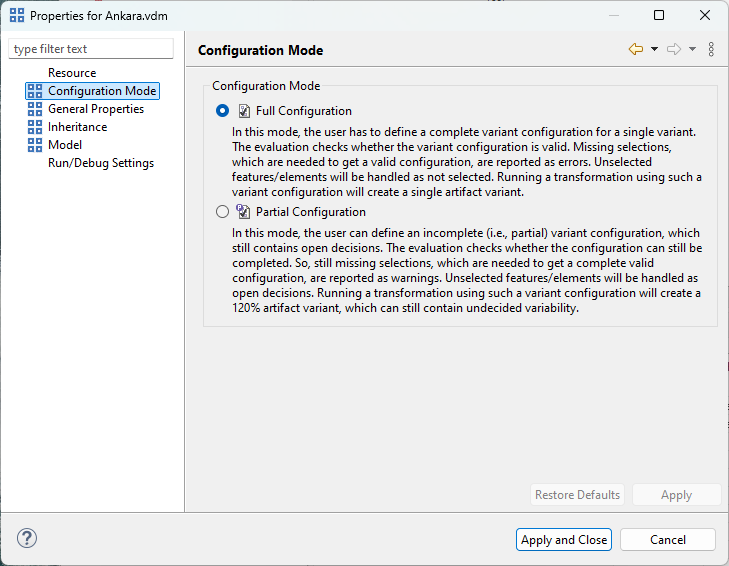Select the Partial Configuration radio button
Image resolution: width=729 pixels, height=566 pixels.
(x=222, y=212)
